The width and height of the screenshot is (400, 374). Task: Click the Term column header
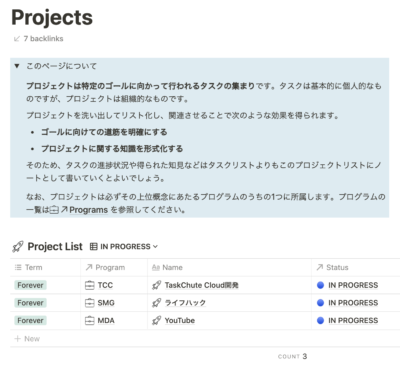pyautogui.click(x=45, y=267)
